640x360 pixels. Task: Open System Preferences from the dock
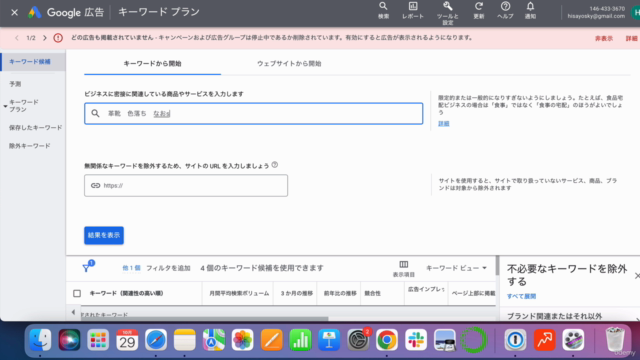(358, 340)
